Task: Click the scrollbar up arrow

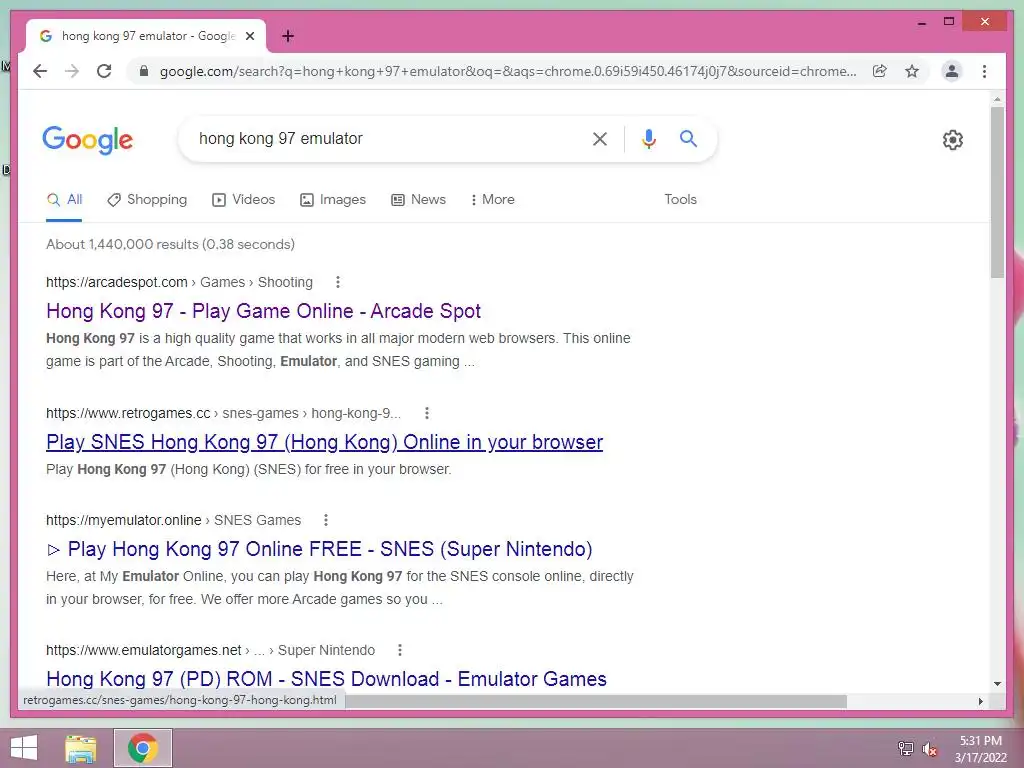Action: [997, 99]
